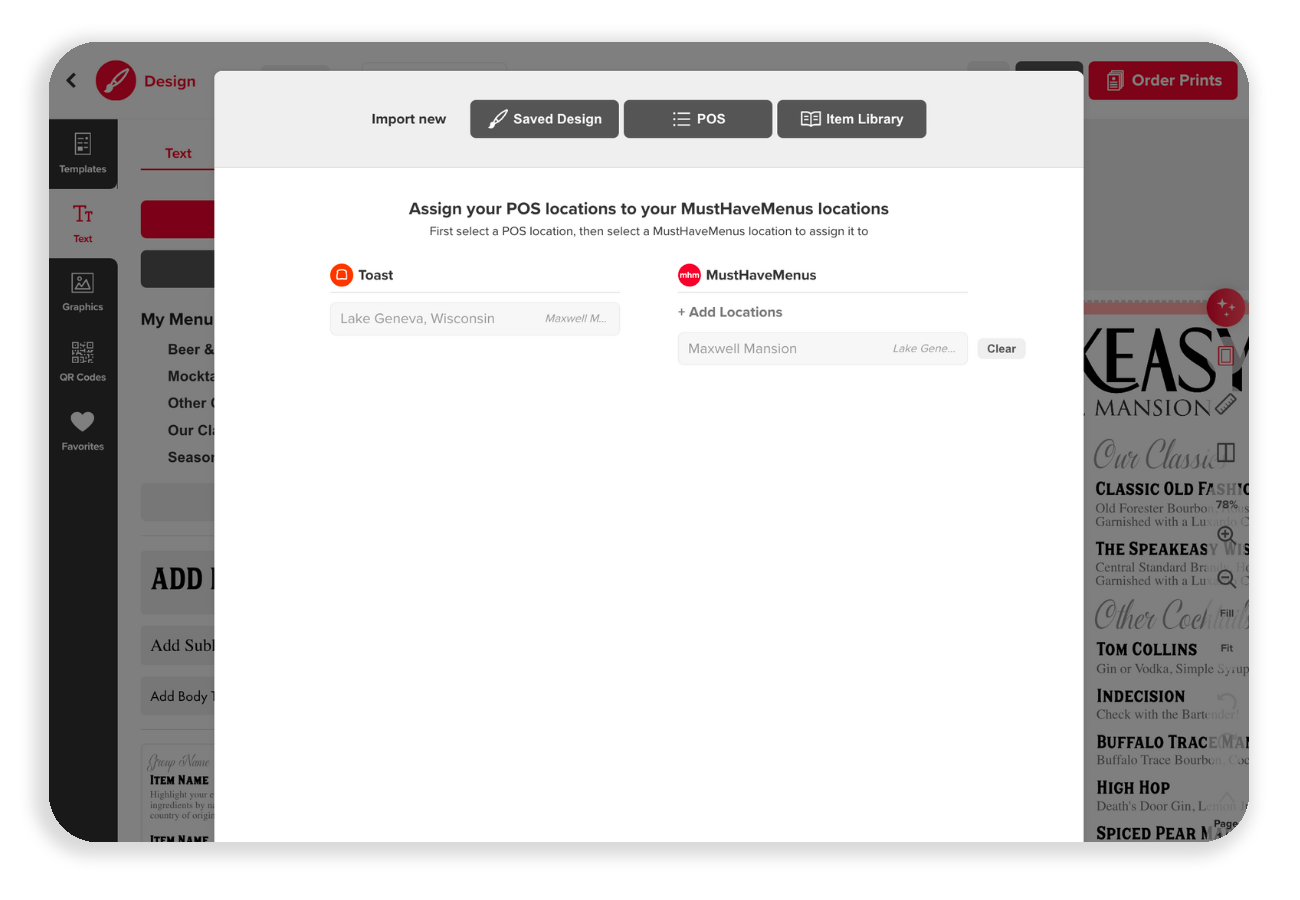The height and width of the screenshot is (900, 1300).
Task: Select the Seasonal menu section
Action: 191,457
